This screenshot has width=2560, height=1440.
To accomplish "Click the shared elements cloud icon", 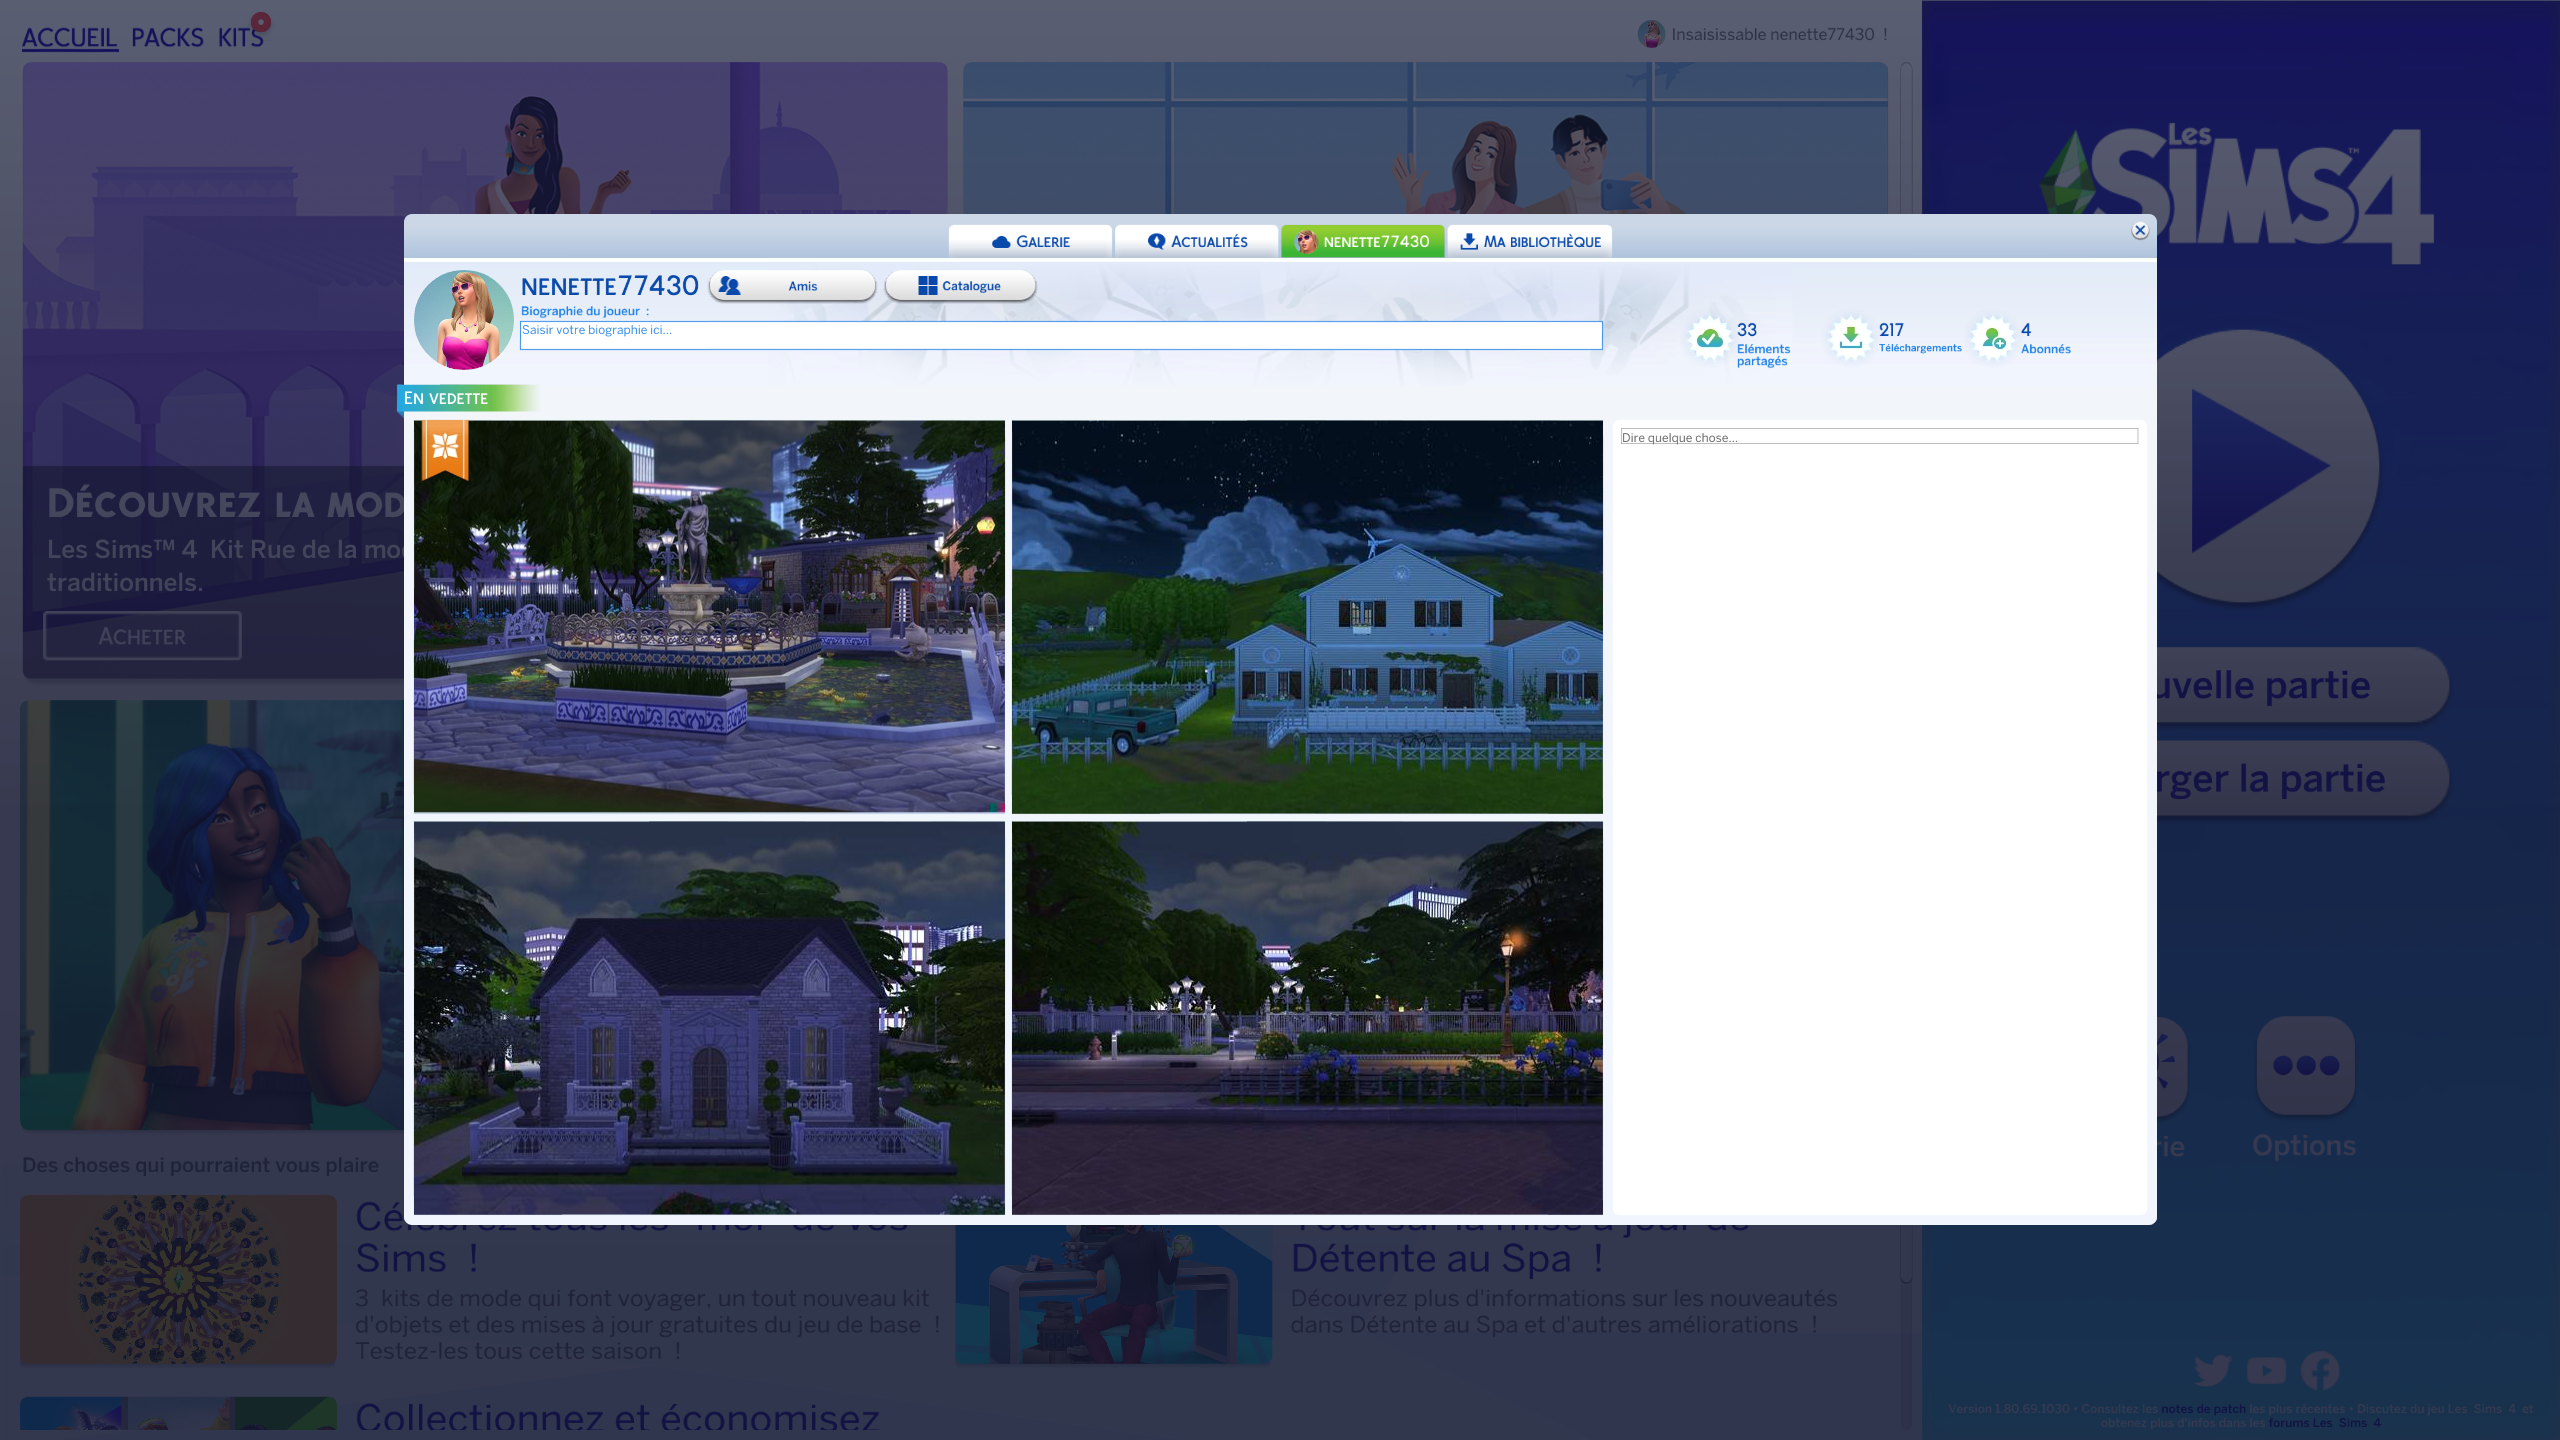I will pos(1710,338).
